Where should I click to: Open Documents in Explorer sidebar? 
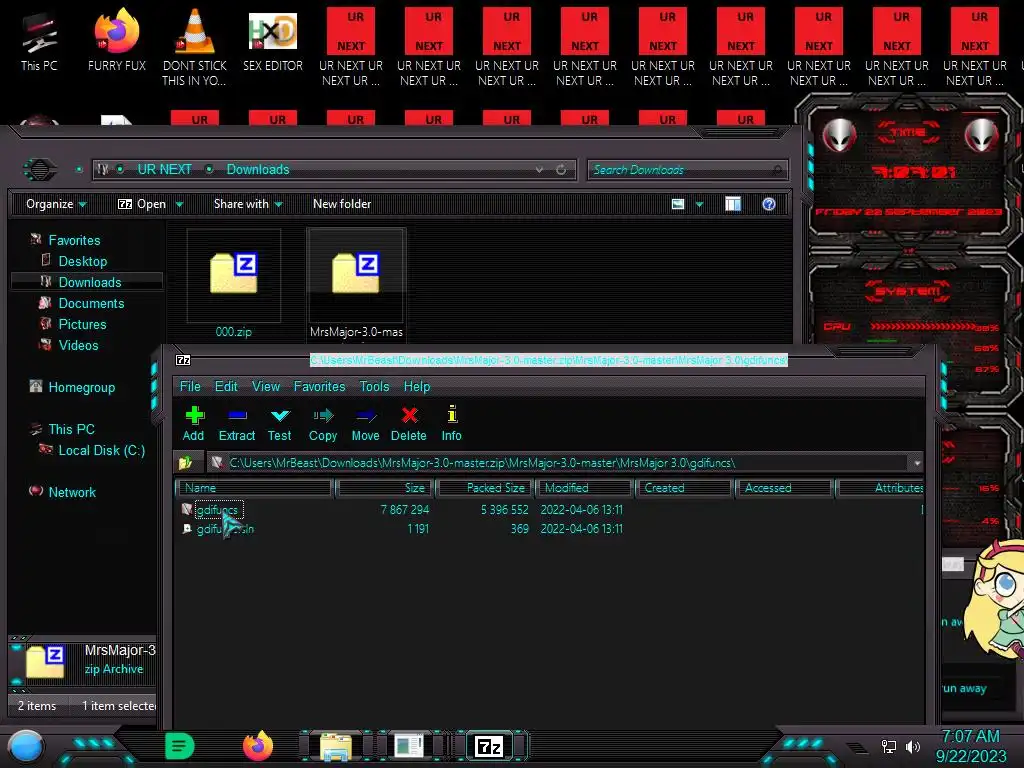click(91, 303)
